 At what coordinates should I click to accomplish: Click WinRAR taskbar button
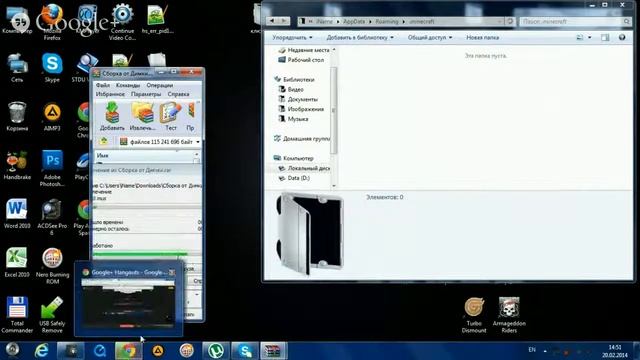(x=273, y=351)
